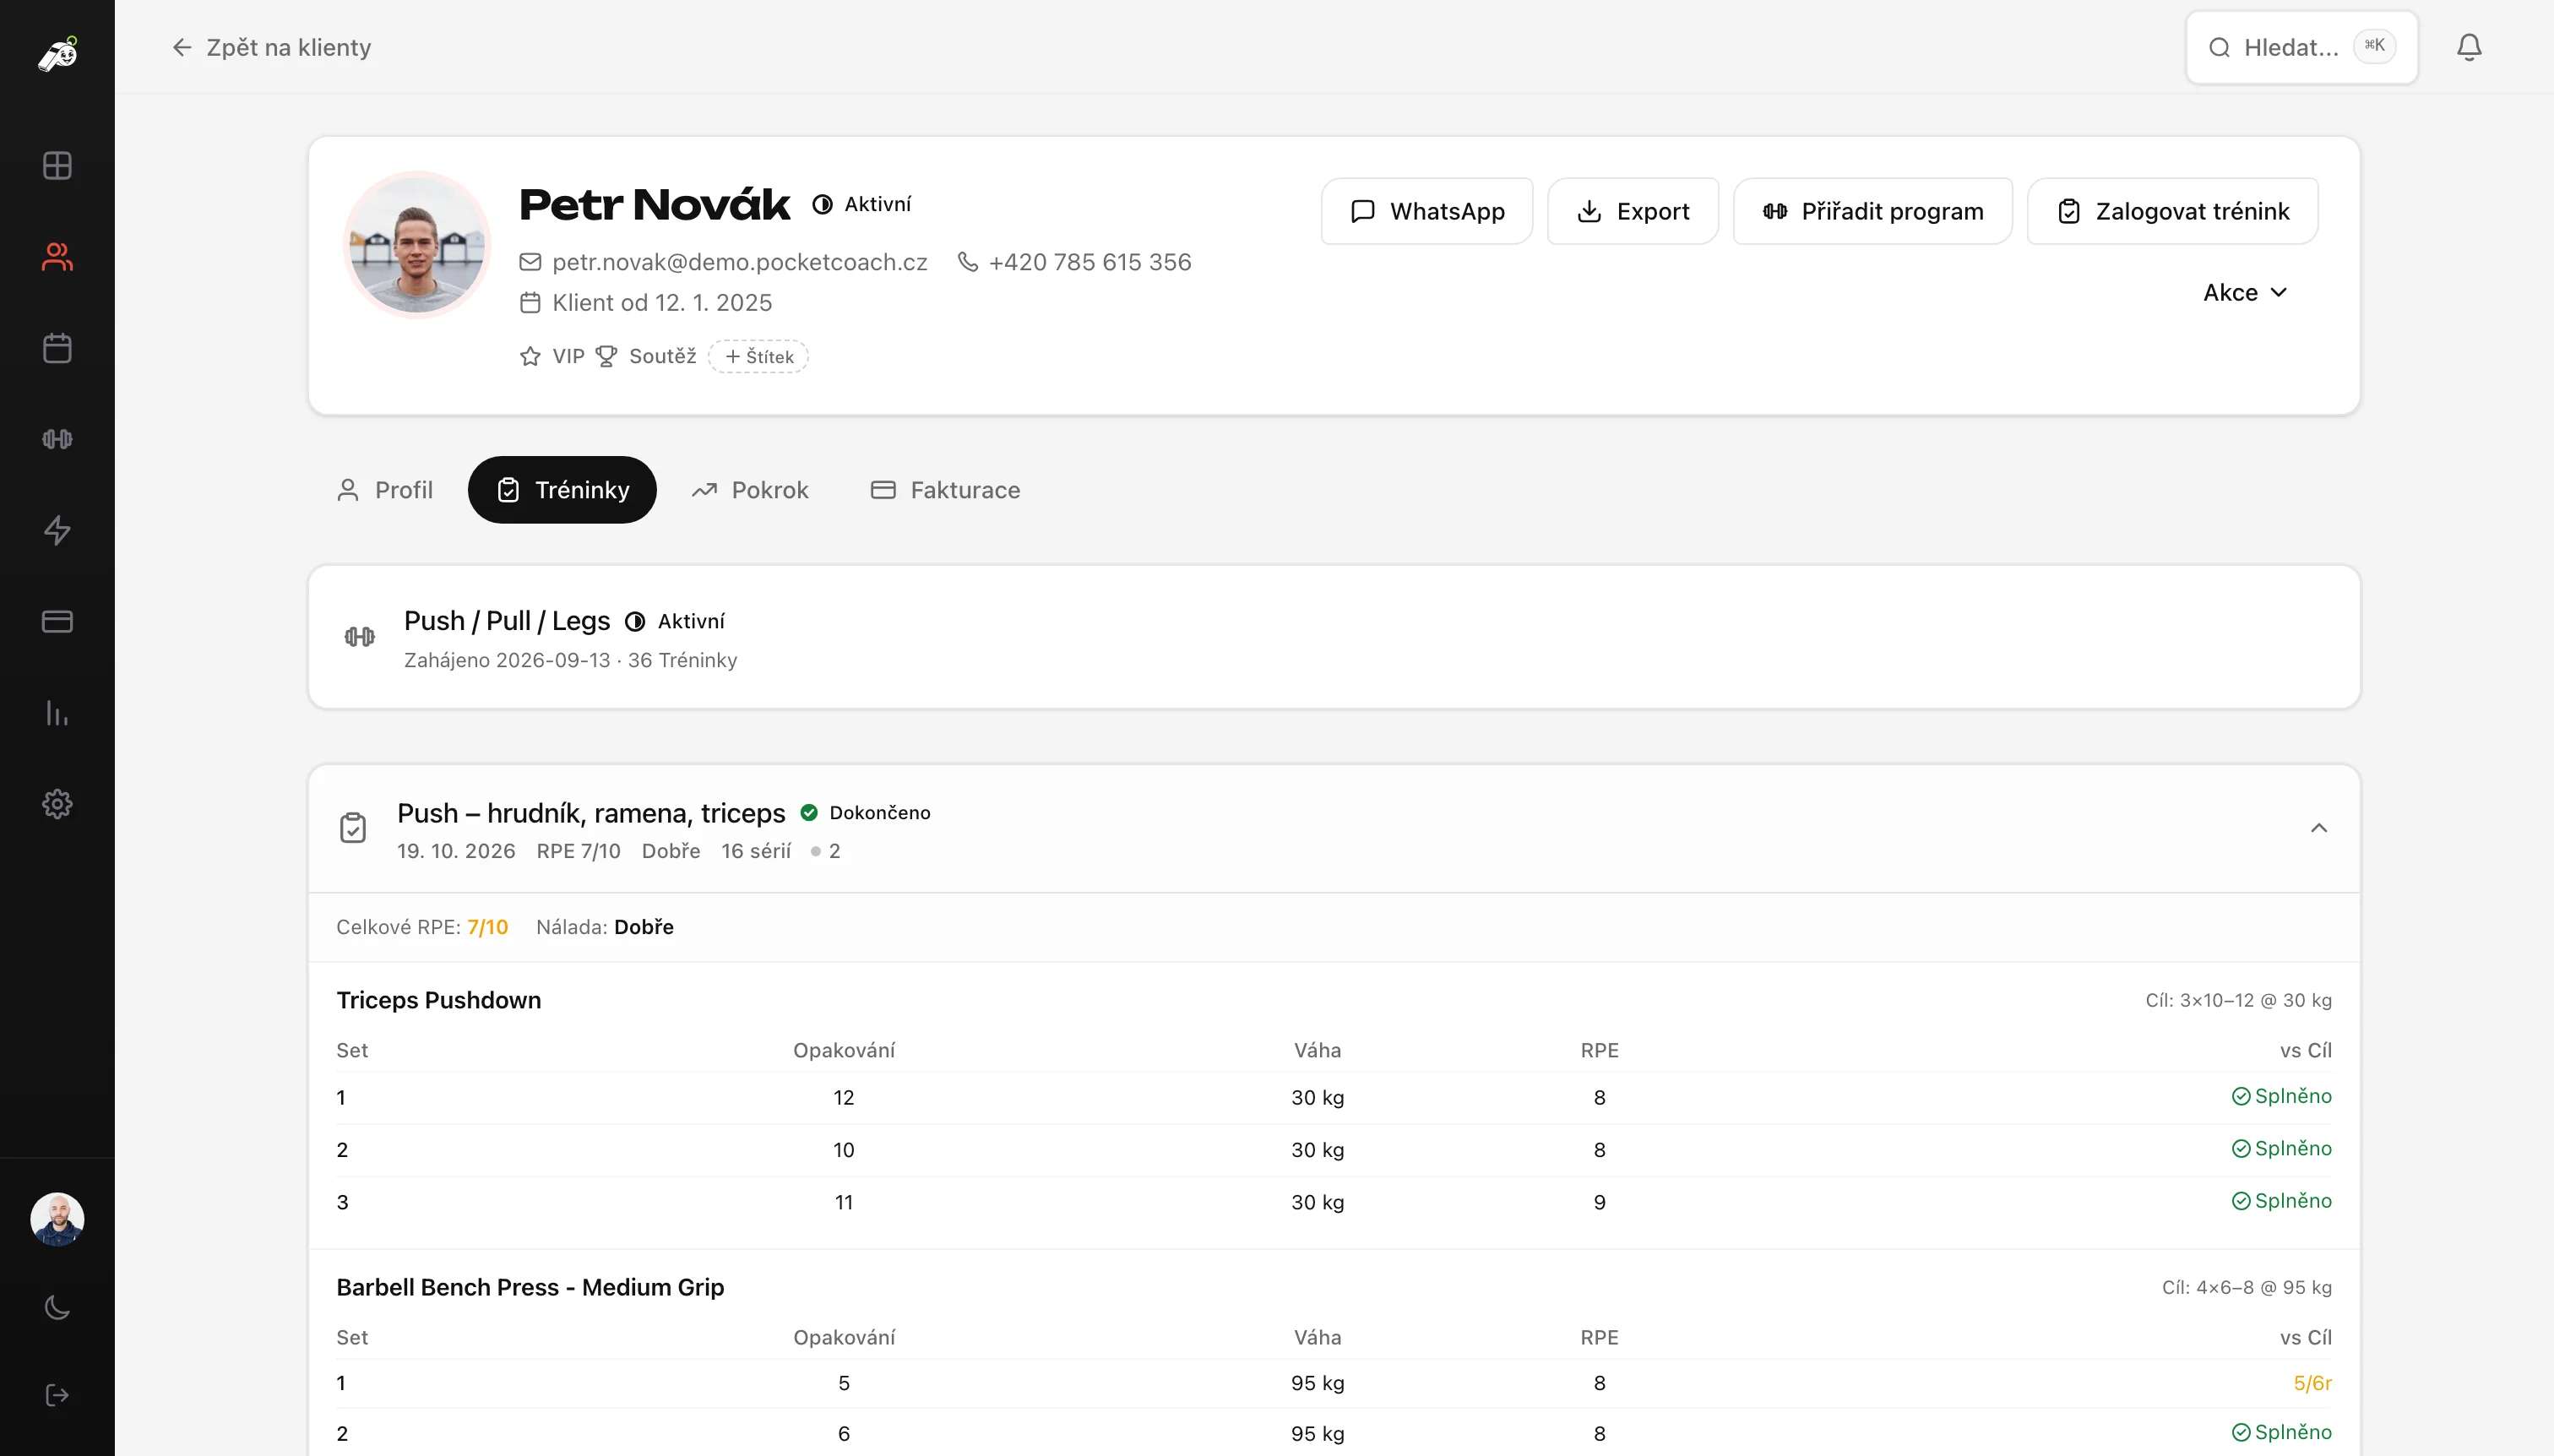Open notifications bell icon

tap(2469, 47)
